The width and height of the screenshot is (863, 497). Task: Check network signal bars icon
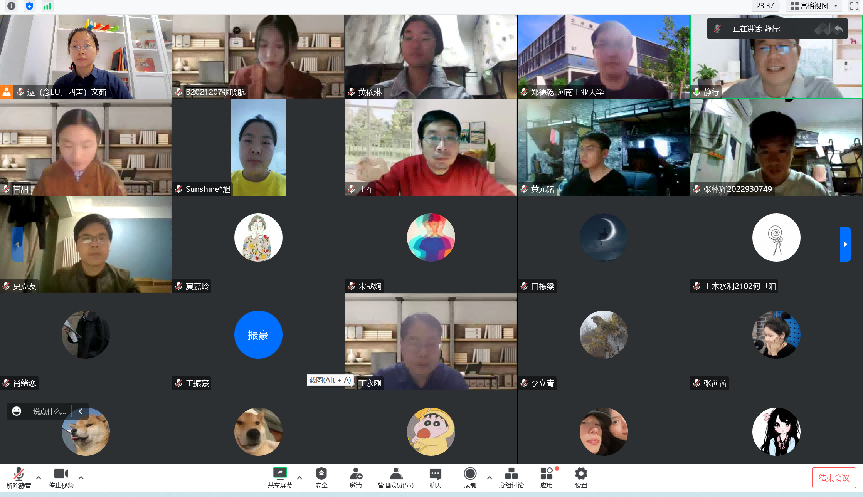coord(48,6)
